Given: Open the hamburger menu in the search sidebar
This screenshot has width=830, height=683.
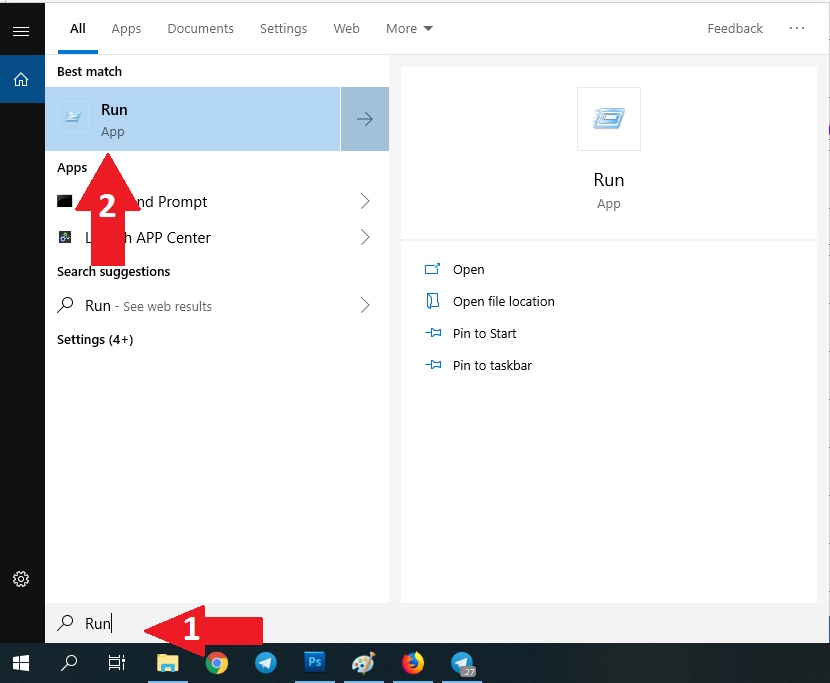Looking at the screenshot, I should click(x=21, y=31).
